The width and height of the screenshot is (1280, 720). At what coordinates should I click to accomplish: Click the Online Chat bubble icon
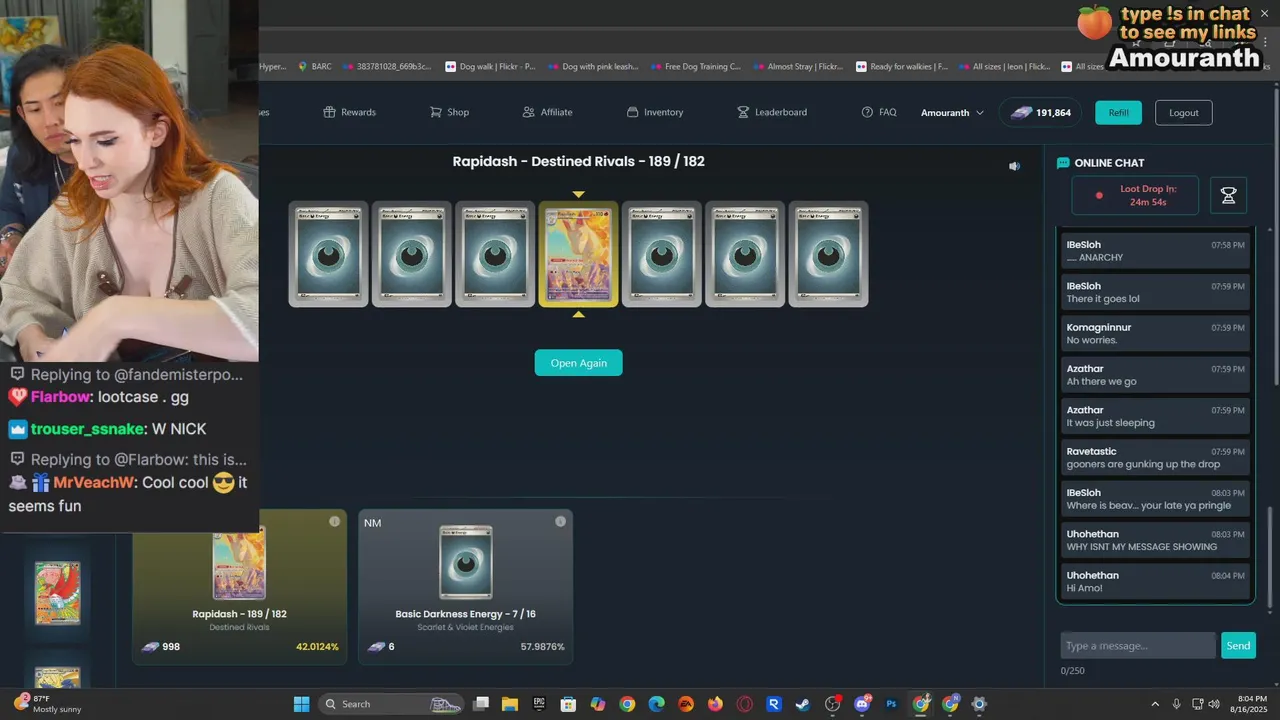point(1063,163)
